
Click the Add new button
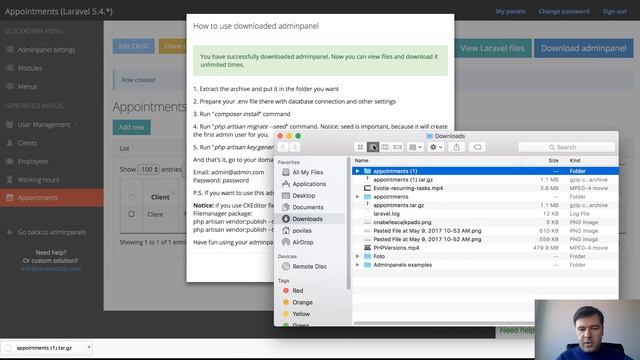click(x=131, y=127)
